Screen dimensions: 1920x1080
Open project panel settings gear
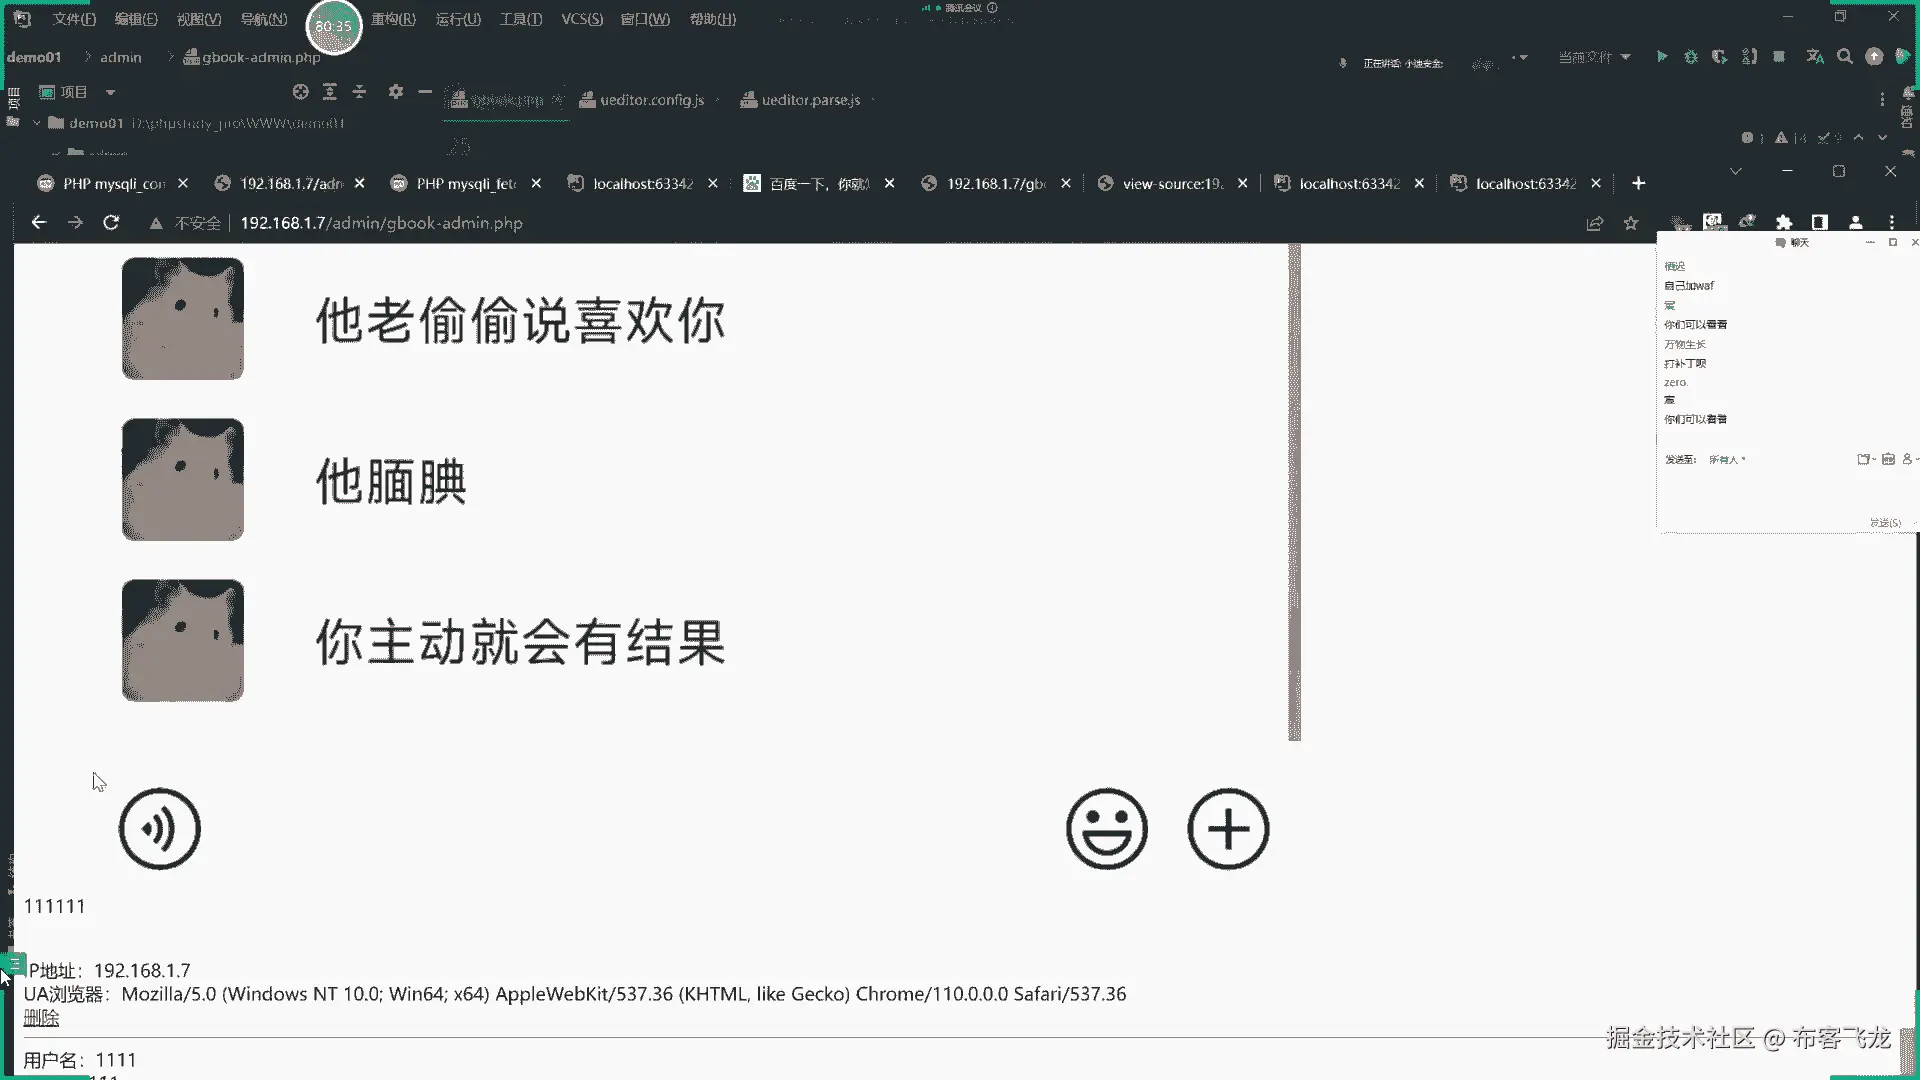(396, 92)
